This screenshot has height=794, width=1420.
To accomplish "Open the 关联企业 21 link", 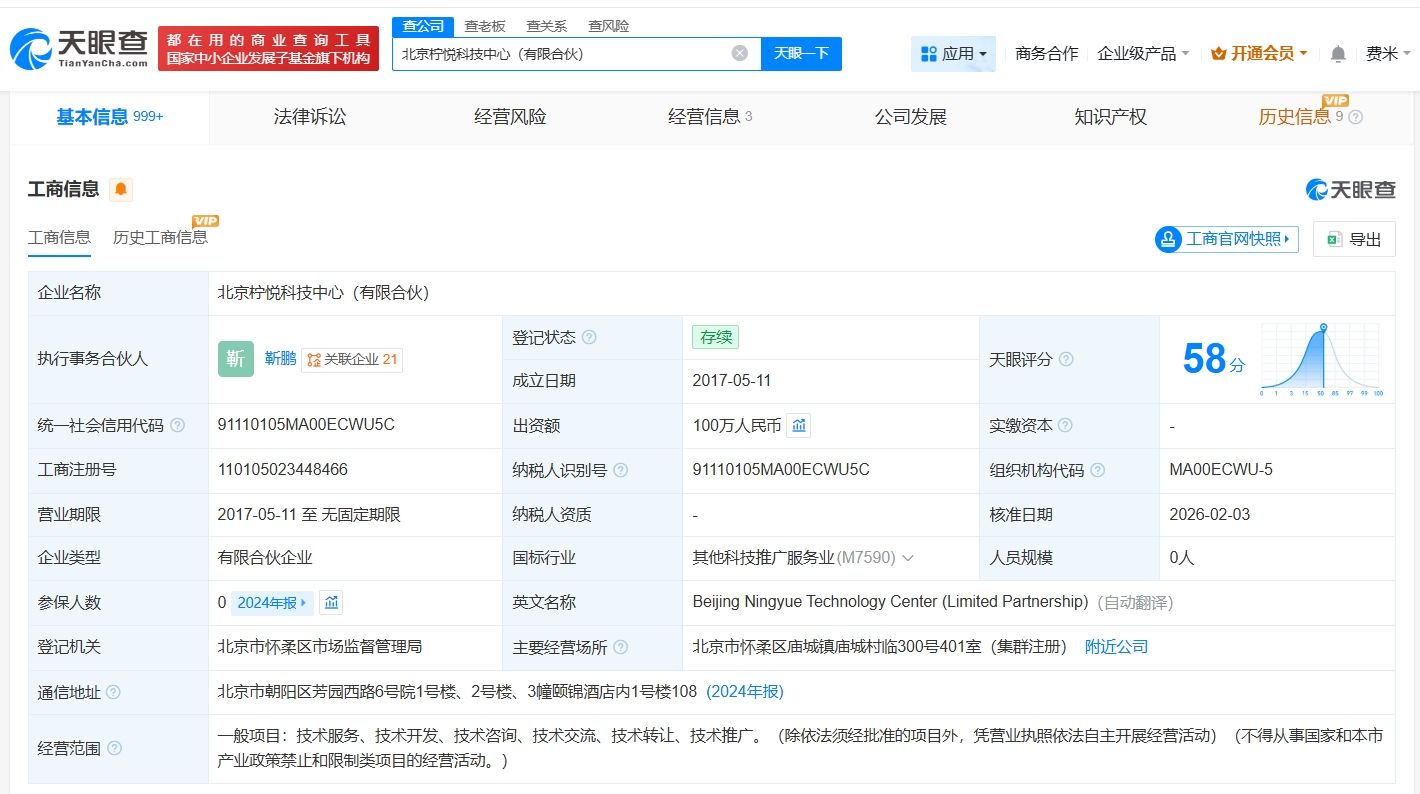I will (352, 359).
